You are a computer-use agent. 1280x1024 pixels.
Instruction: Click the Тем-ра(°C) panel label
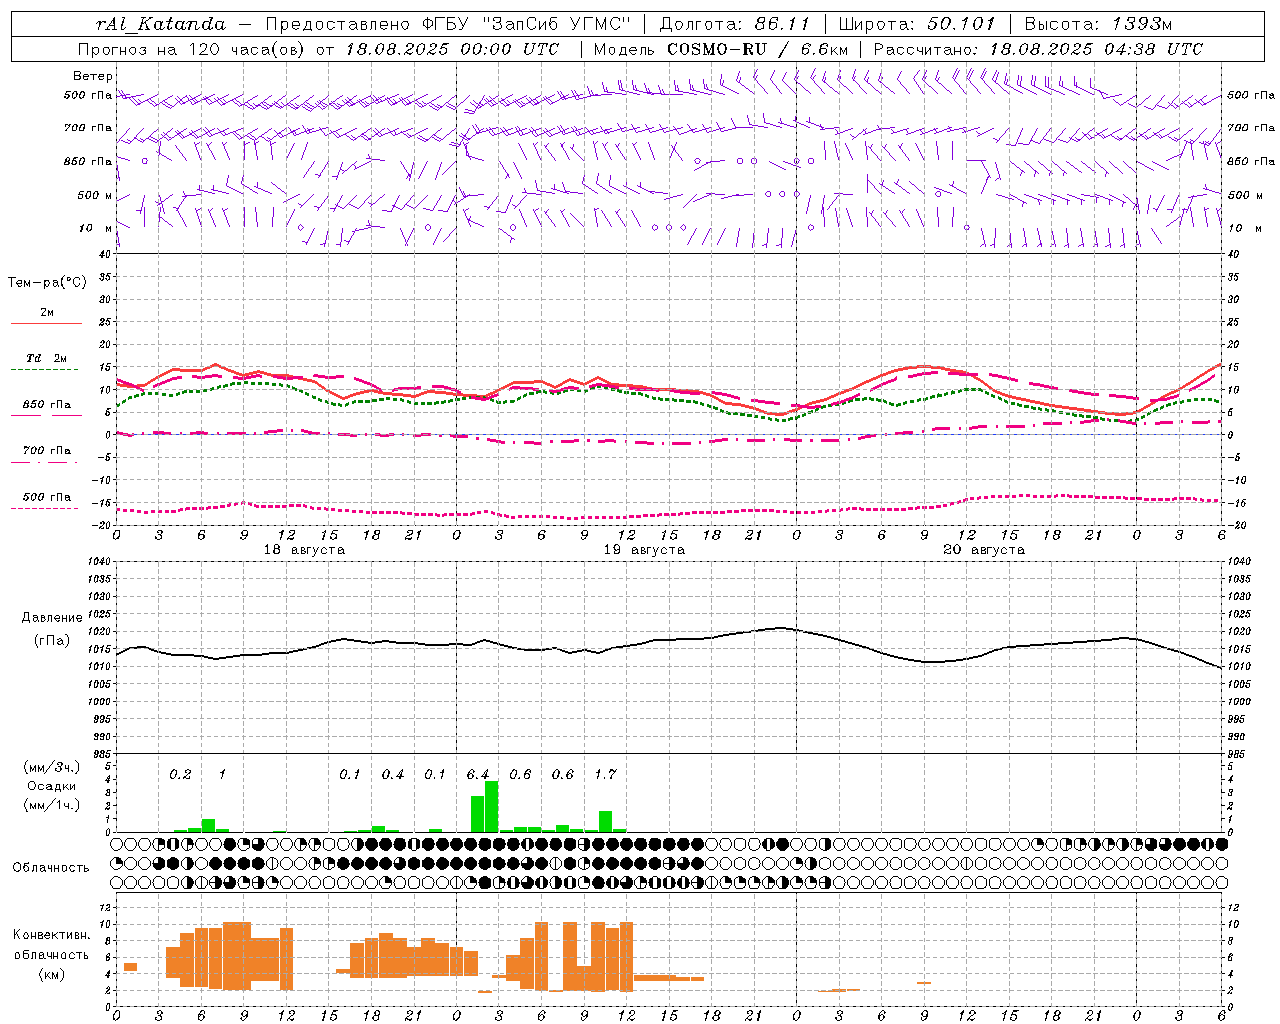pos(47,283)
